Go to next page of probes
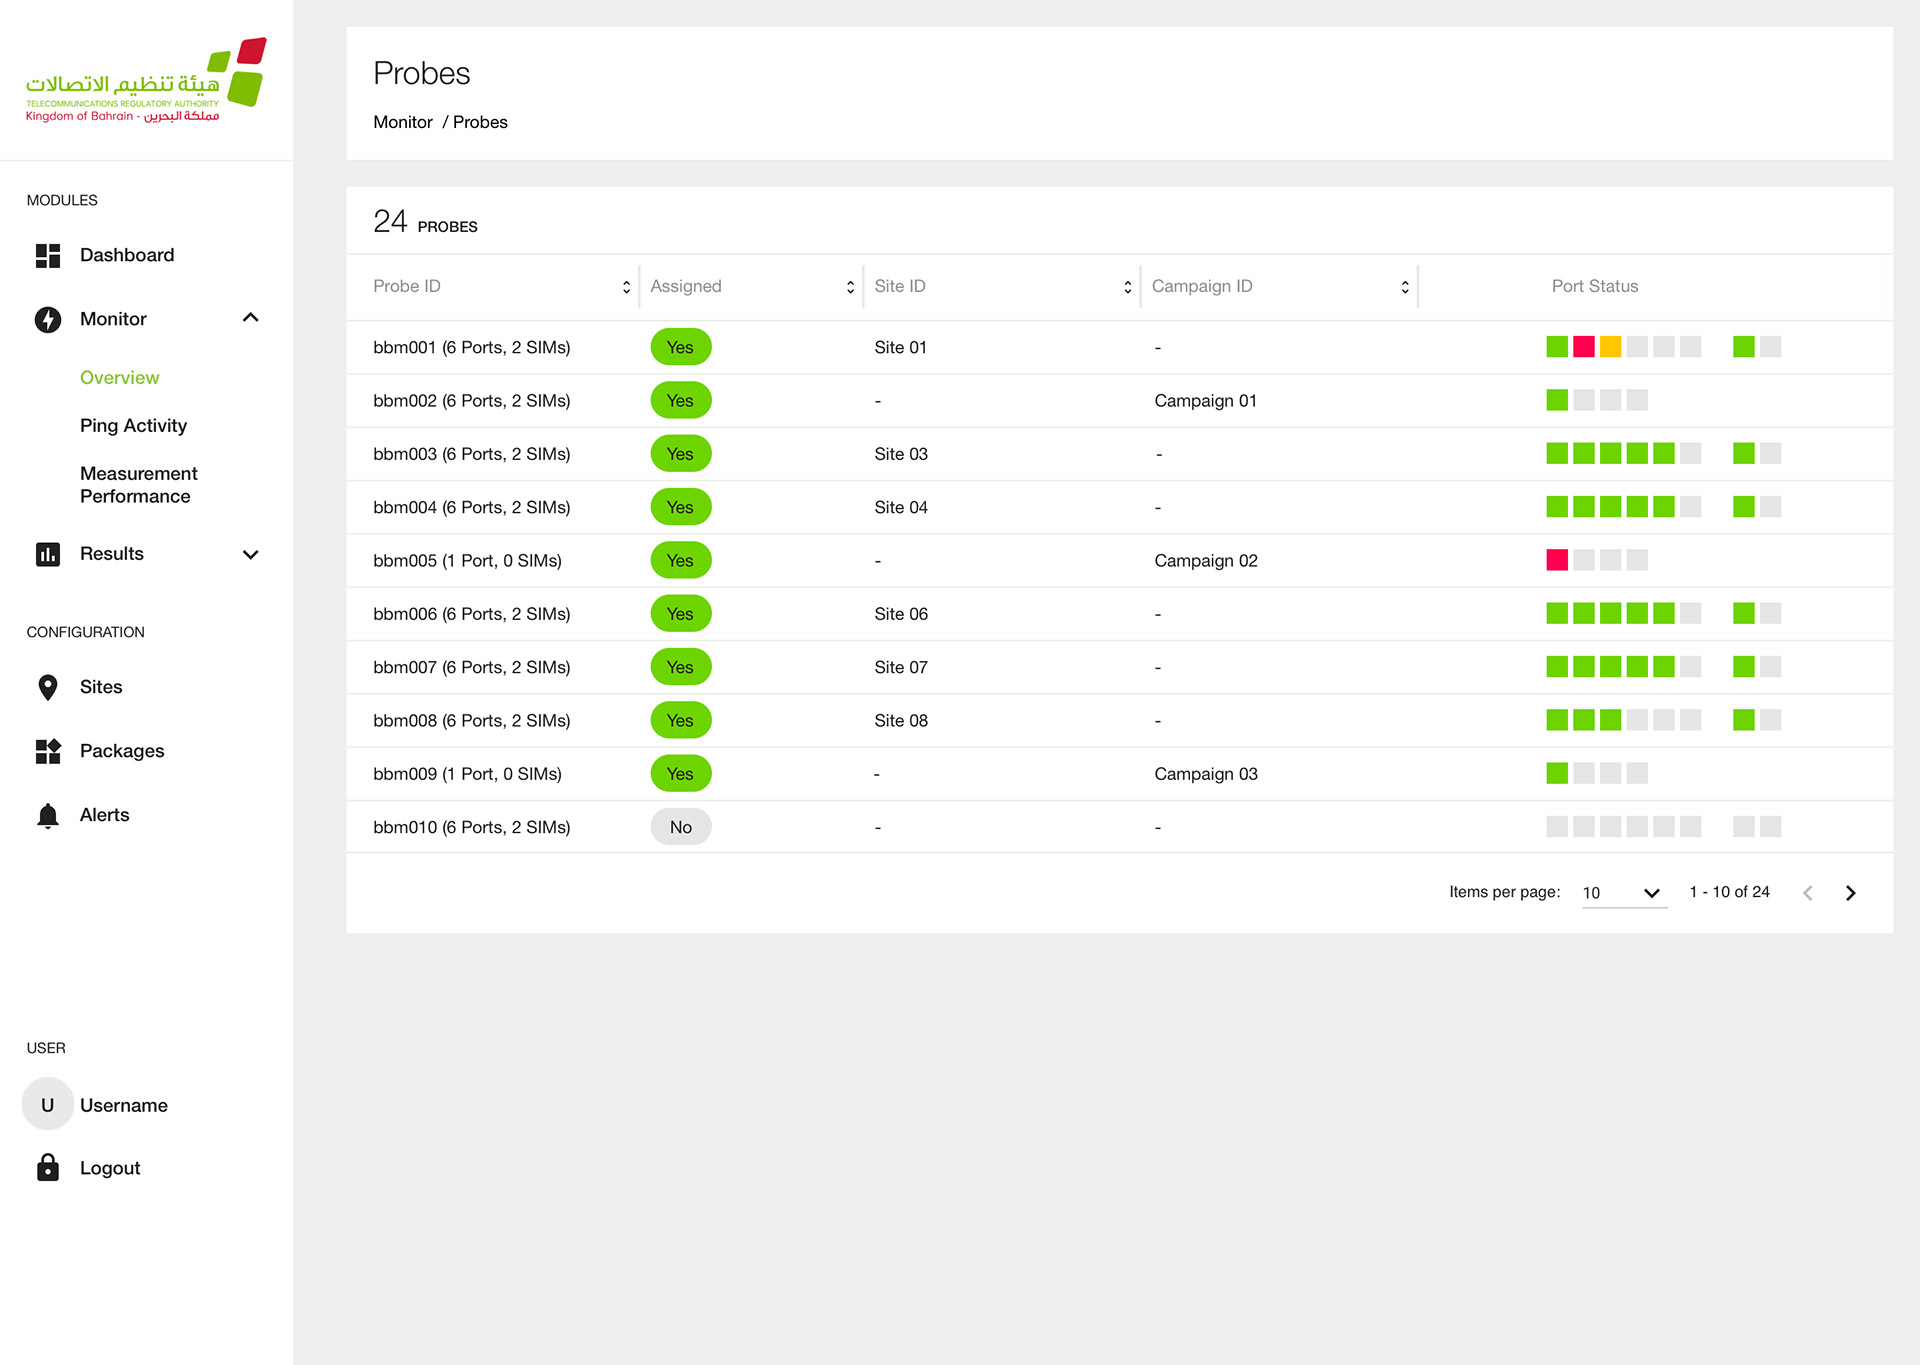This screenshot has width=1920, height=1365. coord(1850,893)
